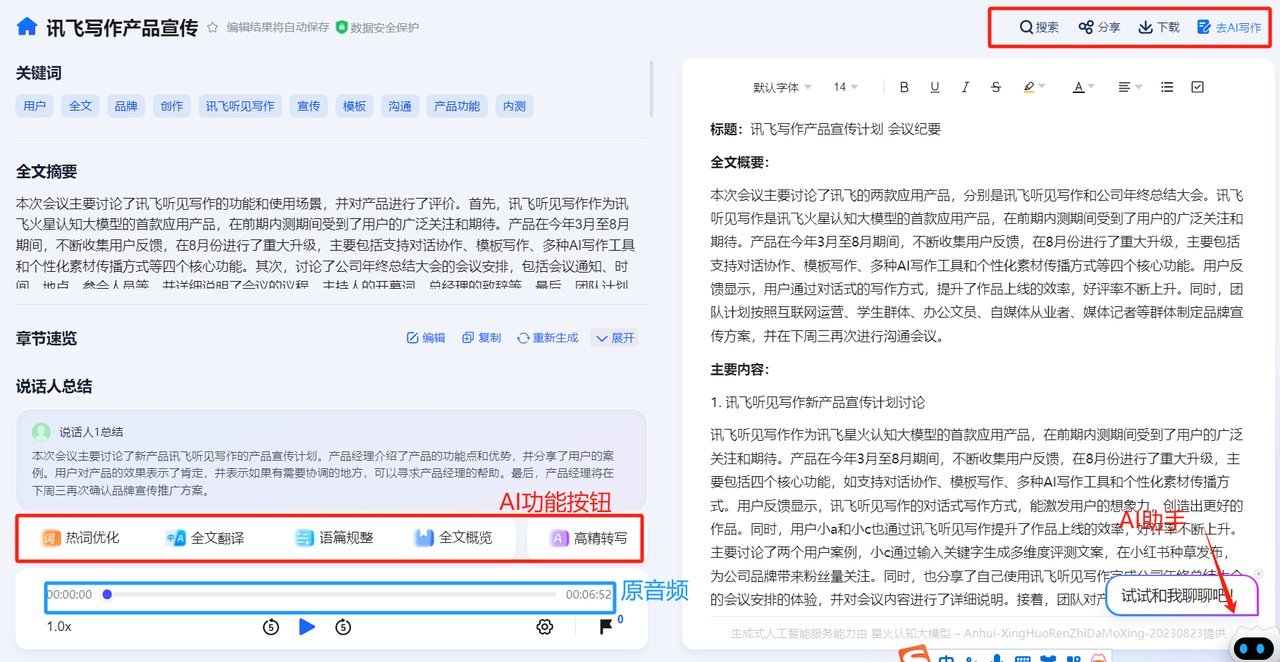Open 全文概览 full-text overview
Viewport: 1280px width, 662px height.
coord(454,538)
